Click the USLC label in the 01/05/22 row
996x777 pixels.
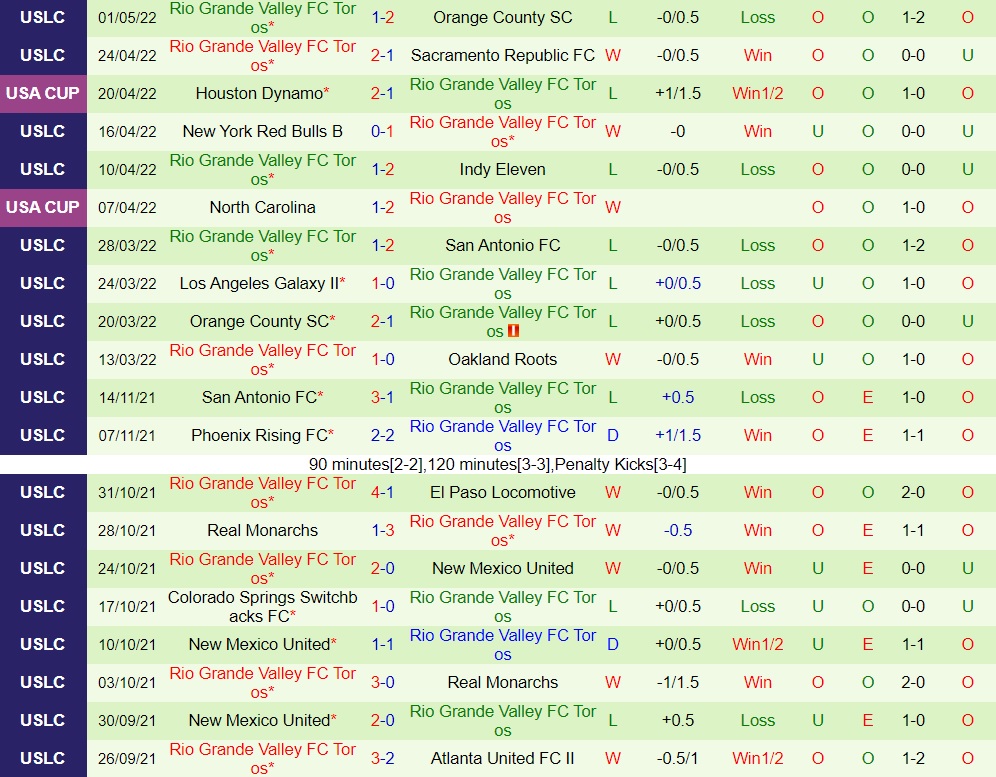43,17
